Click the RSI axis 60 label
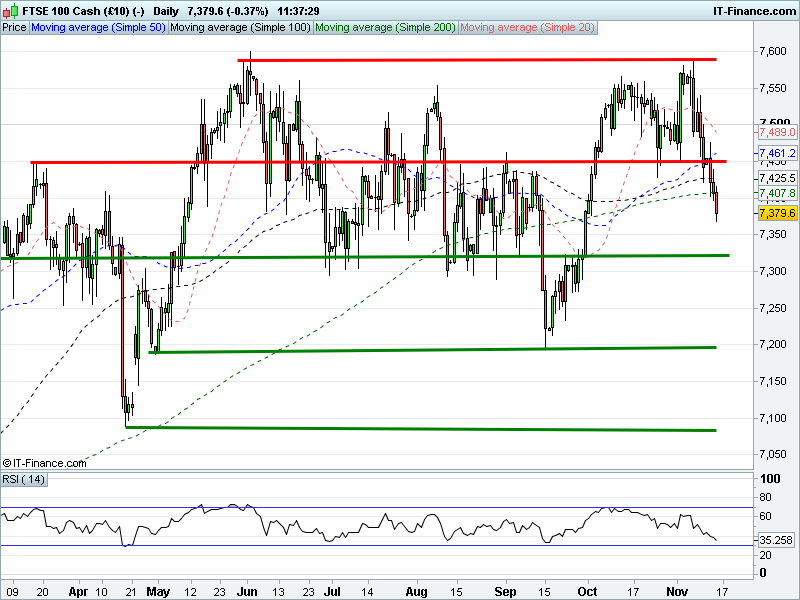 765,516
